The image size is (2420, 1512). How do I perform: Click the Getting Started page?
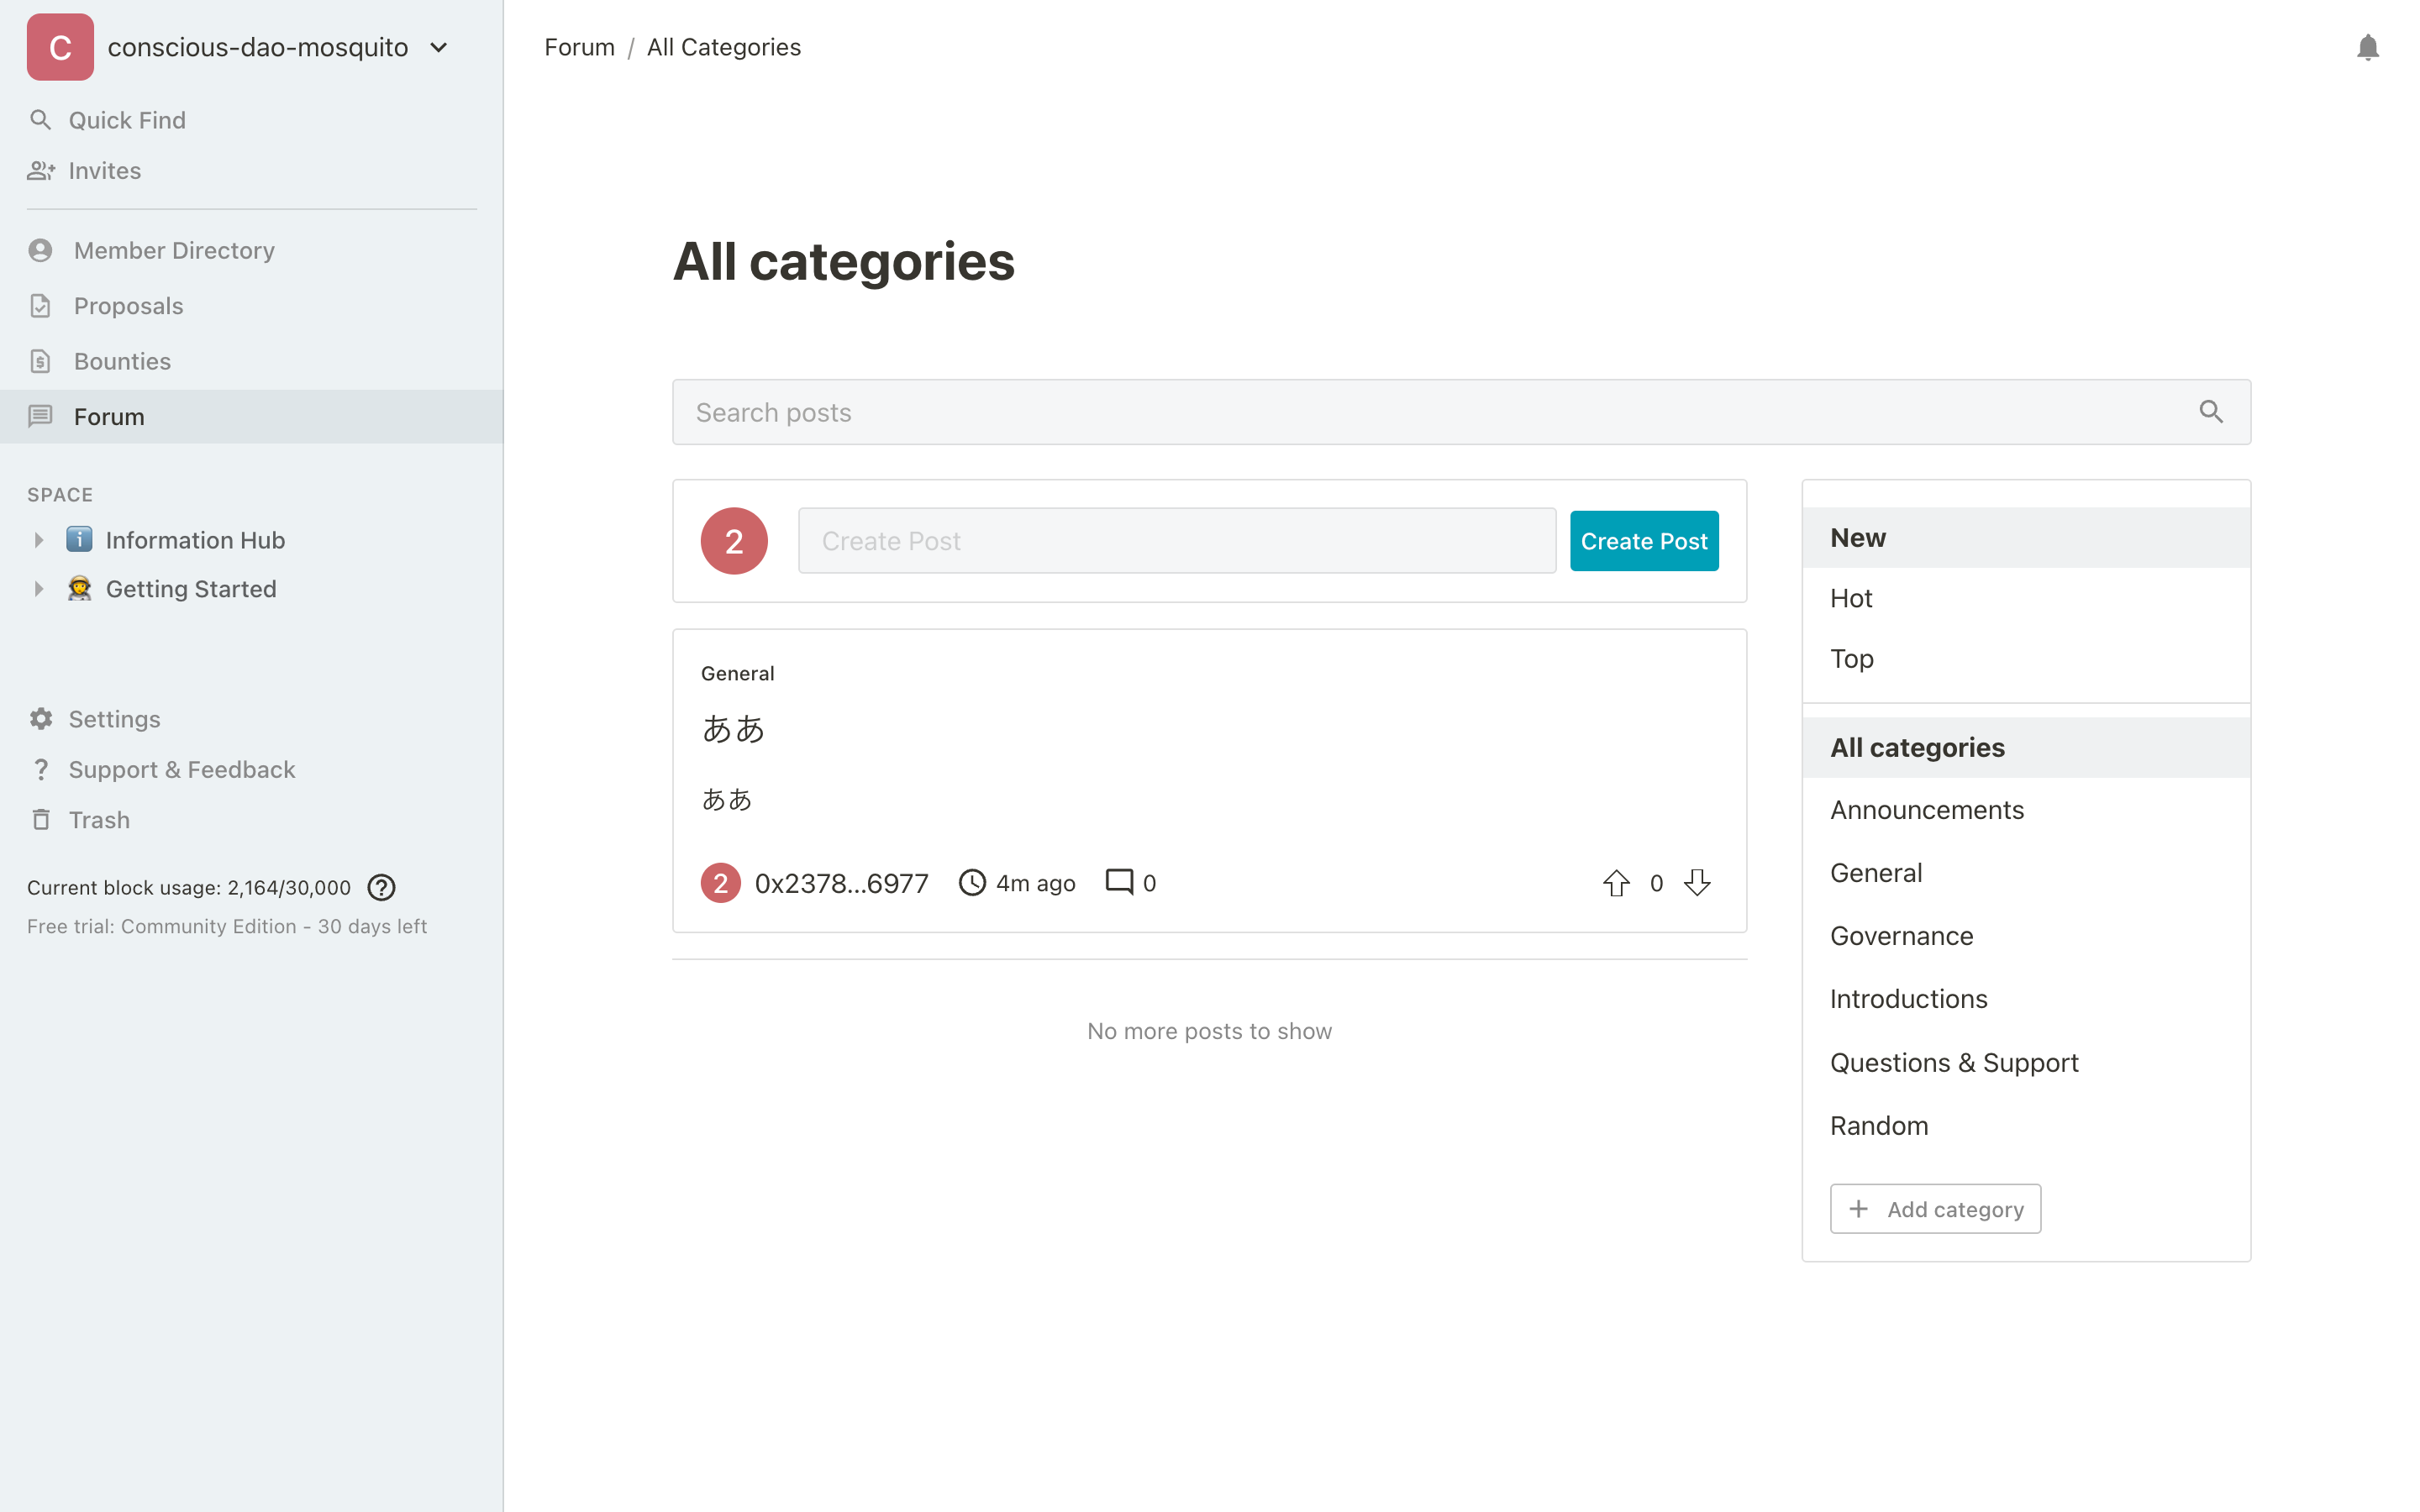click(191, 589)
